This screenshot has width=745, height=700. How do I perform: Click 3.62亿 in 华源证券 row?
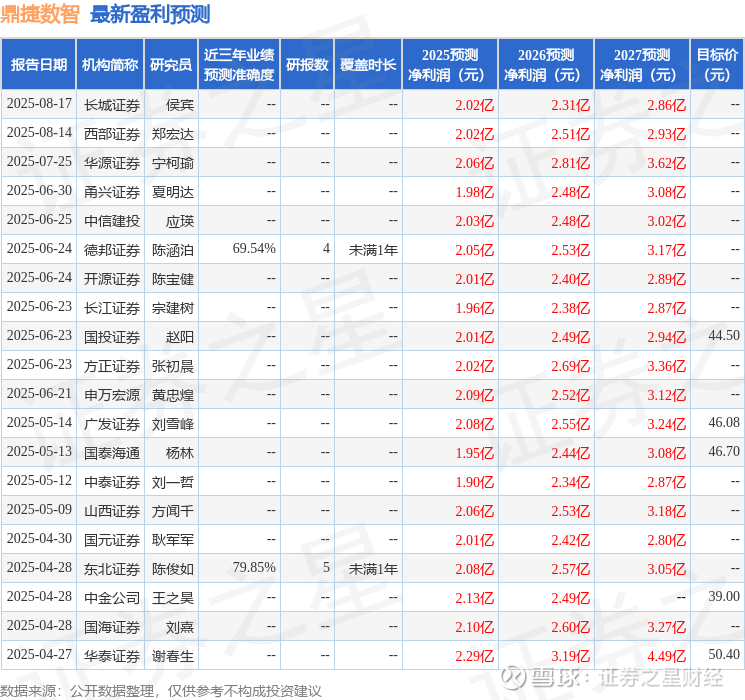666,163
